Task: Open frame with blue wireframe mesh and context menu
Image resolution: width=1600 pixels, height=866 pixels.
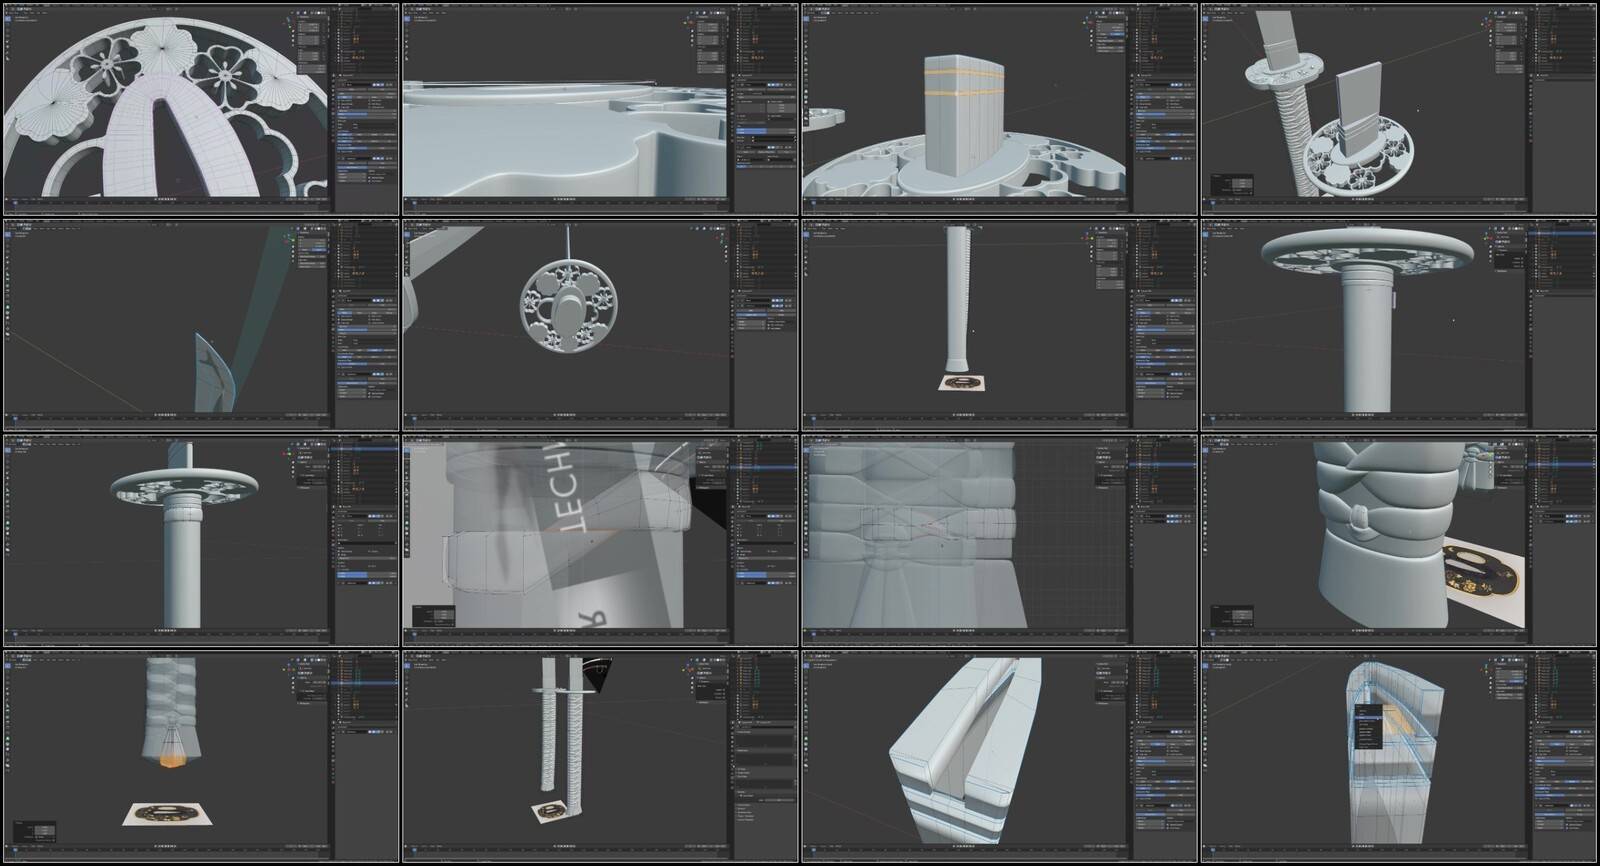Action: (x=1399, y=756)
